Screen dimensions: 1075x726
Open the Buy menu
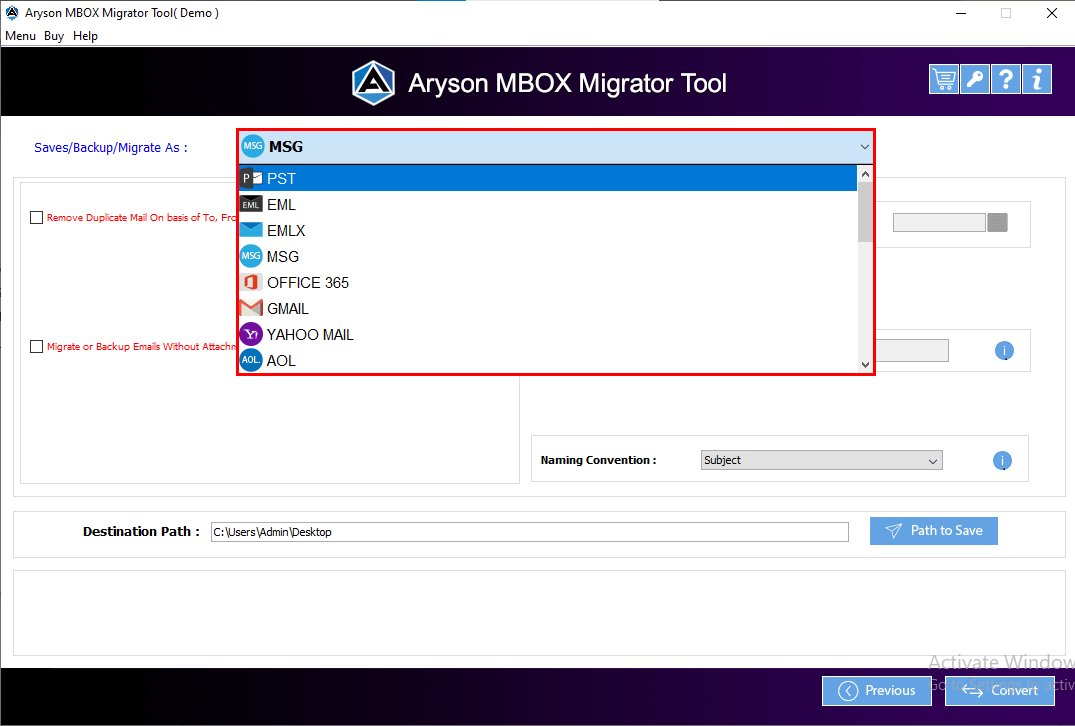53,36
